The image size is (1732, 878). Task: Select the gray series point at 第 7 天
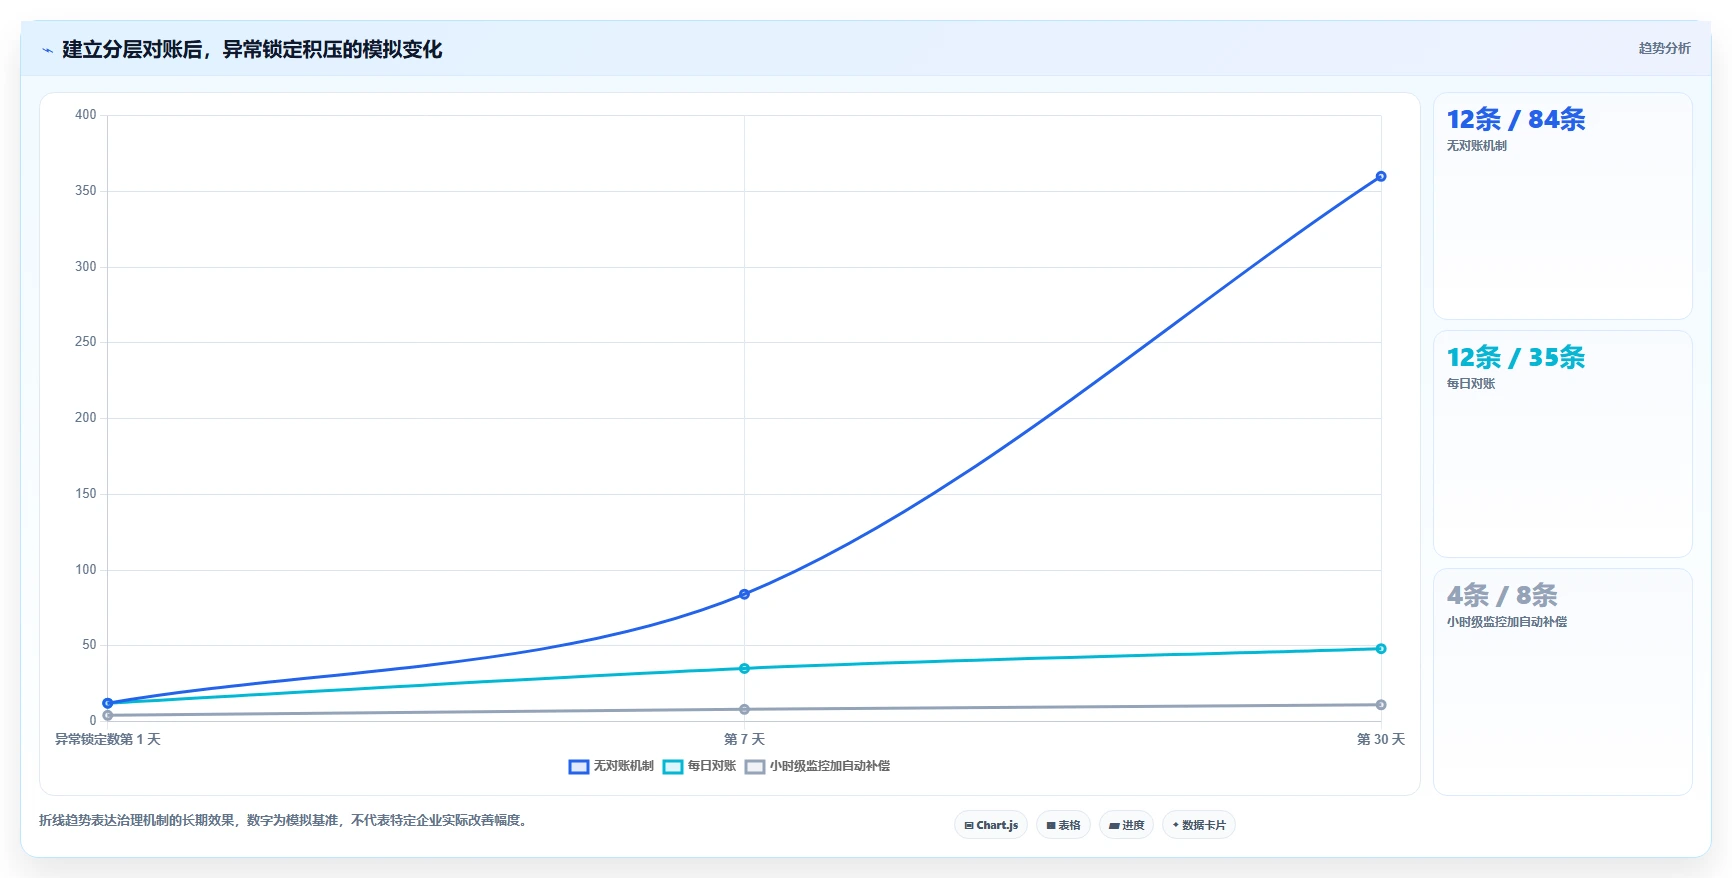[744, 709]
